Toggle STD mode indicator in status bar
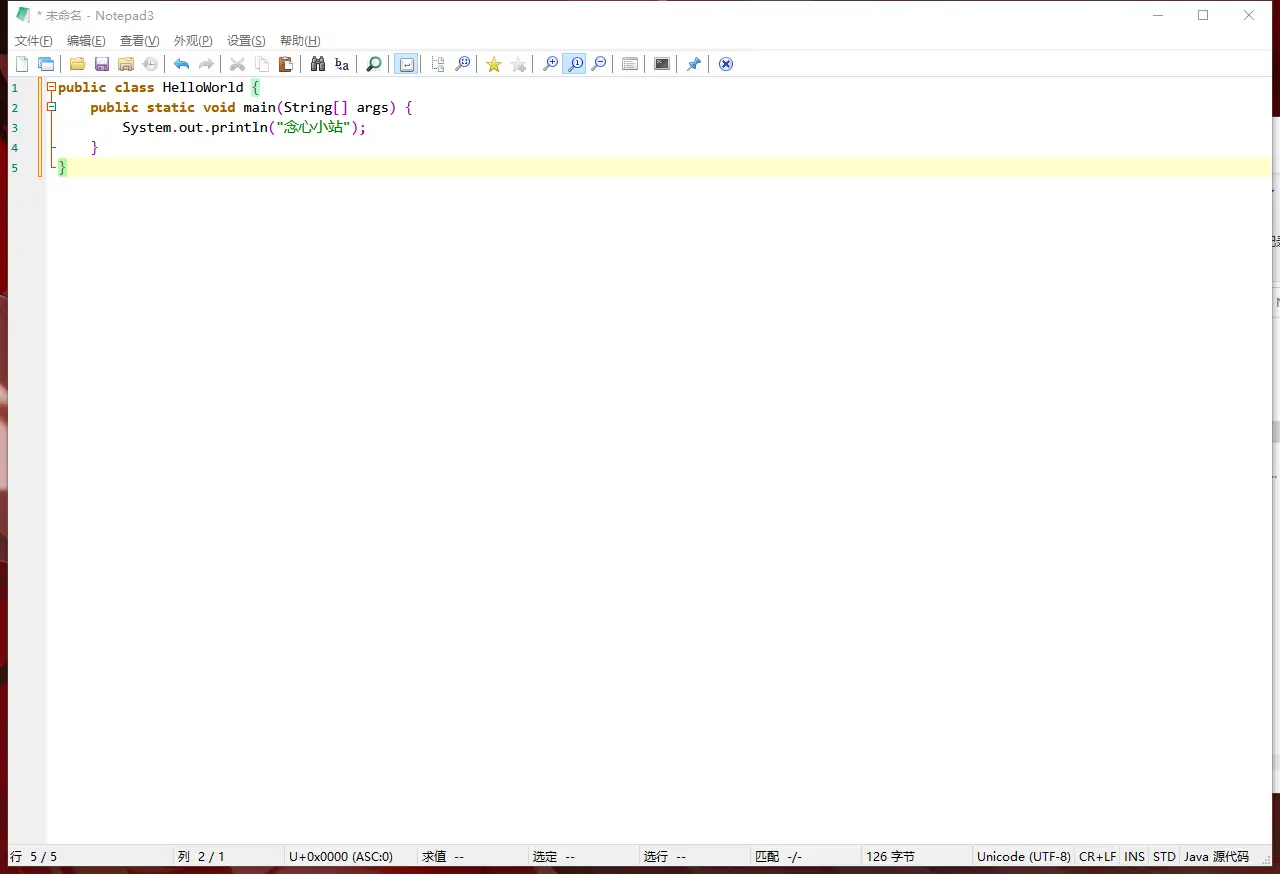 pyautogui.click(x=1164, y=857)
